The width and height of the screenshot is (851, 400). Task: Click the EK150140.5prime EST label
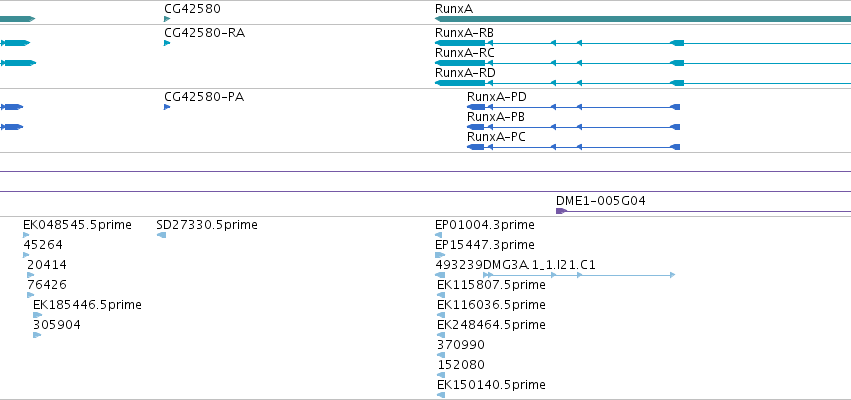click(x=491, y=385)
